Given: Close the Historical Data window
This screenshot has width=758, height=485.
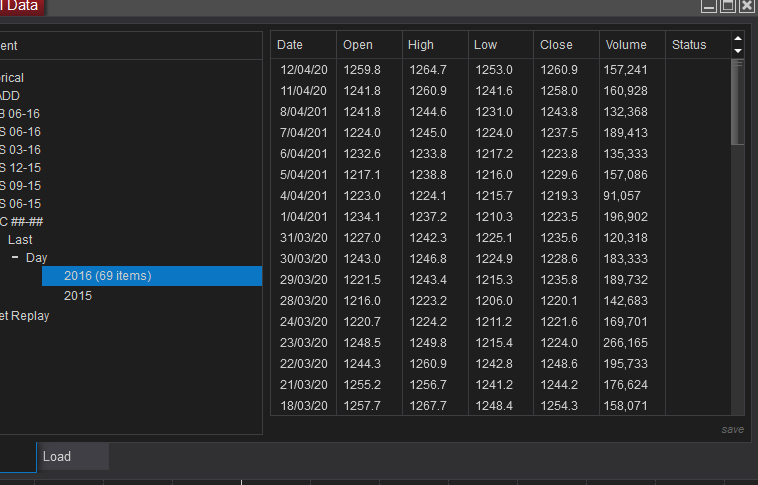Looking at the screenshot, I should (x=746, y=6).
